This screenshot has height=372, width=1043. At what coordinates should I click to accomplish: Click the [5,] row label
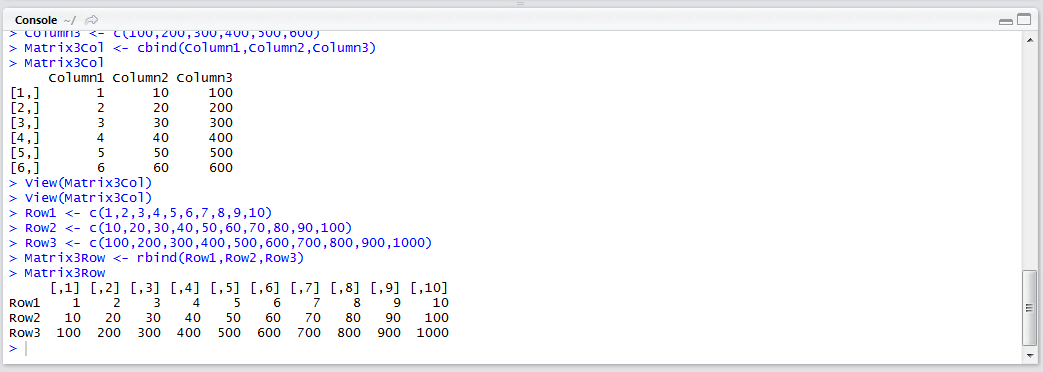(x=25, y=153)
